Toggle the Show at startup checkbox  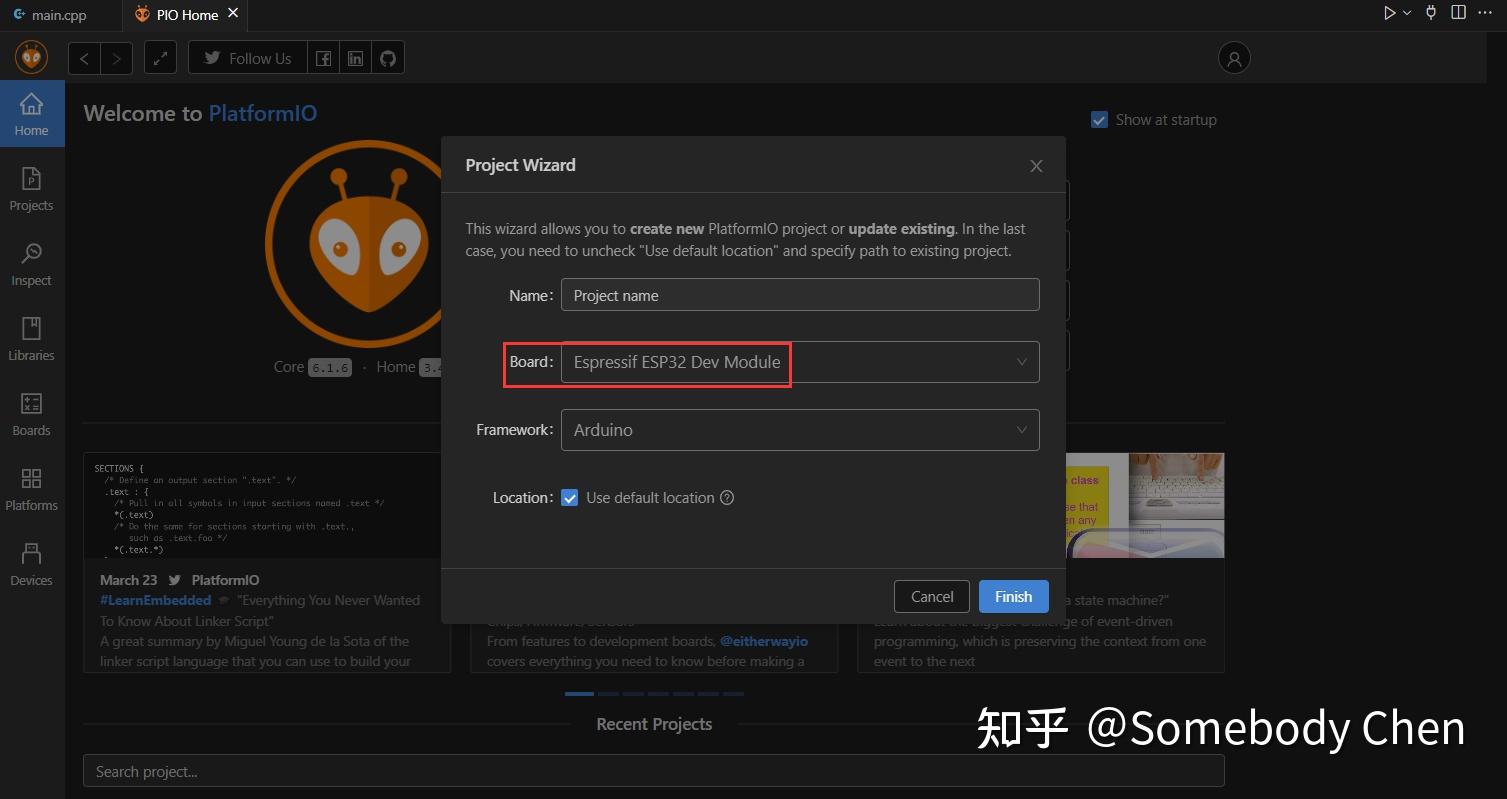1099,119
